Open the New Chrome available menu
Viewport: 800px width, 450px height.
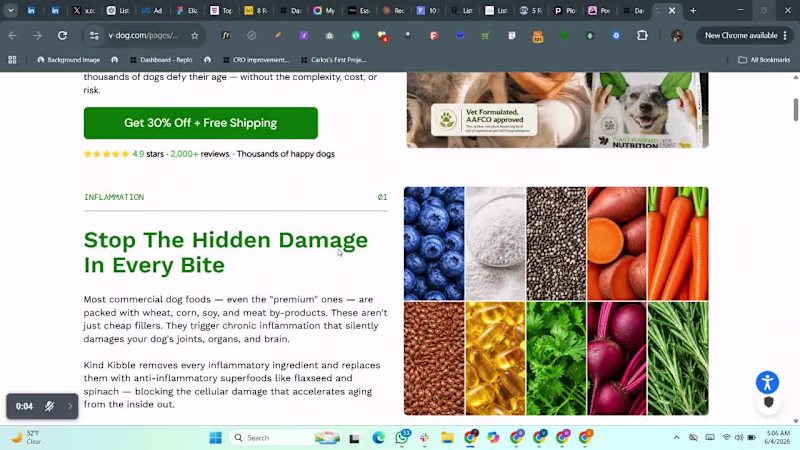(x=745, y=36)
